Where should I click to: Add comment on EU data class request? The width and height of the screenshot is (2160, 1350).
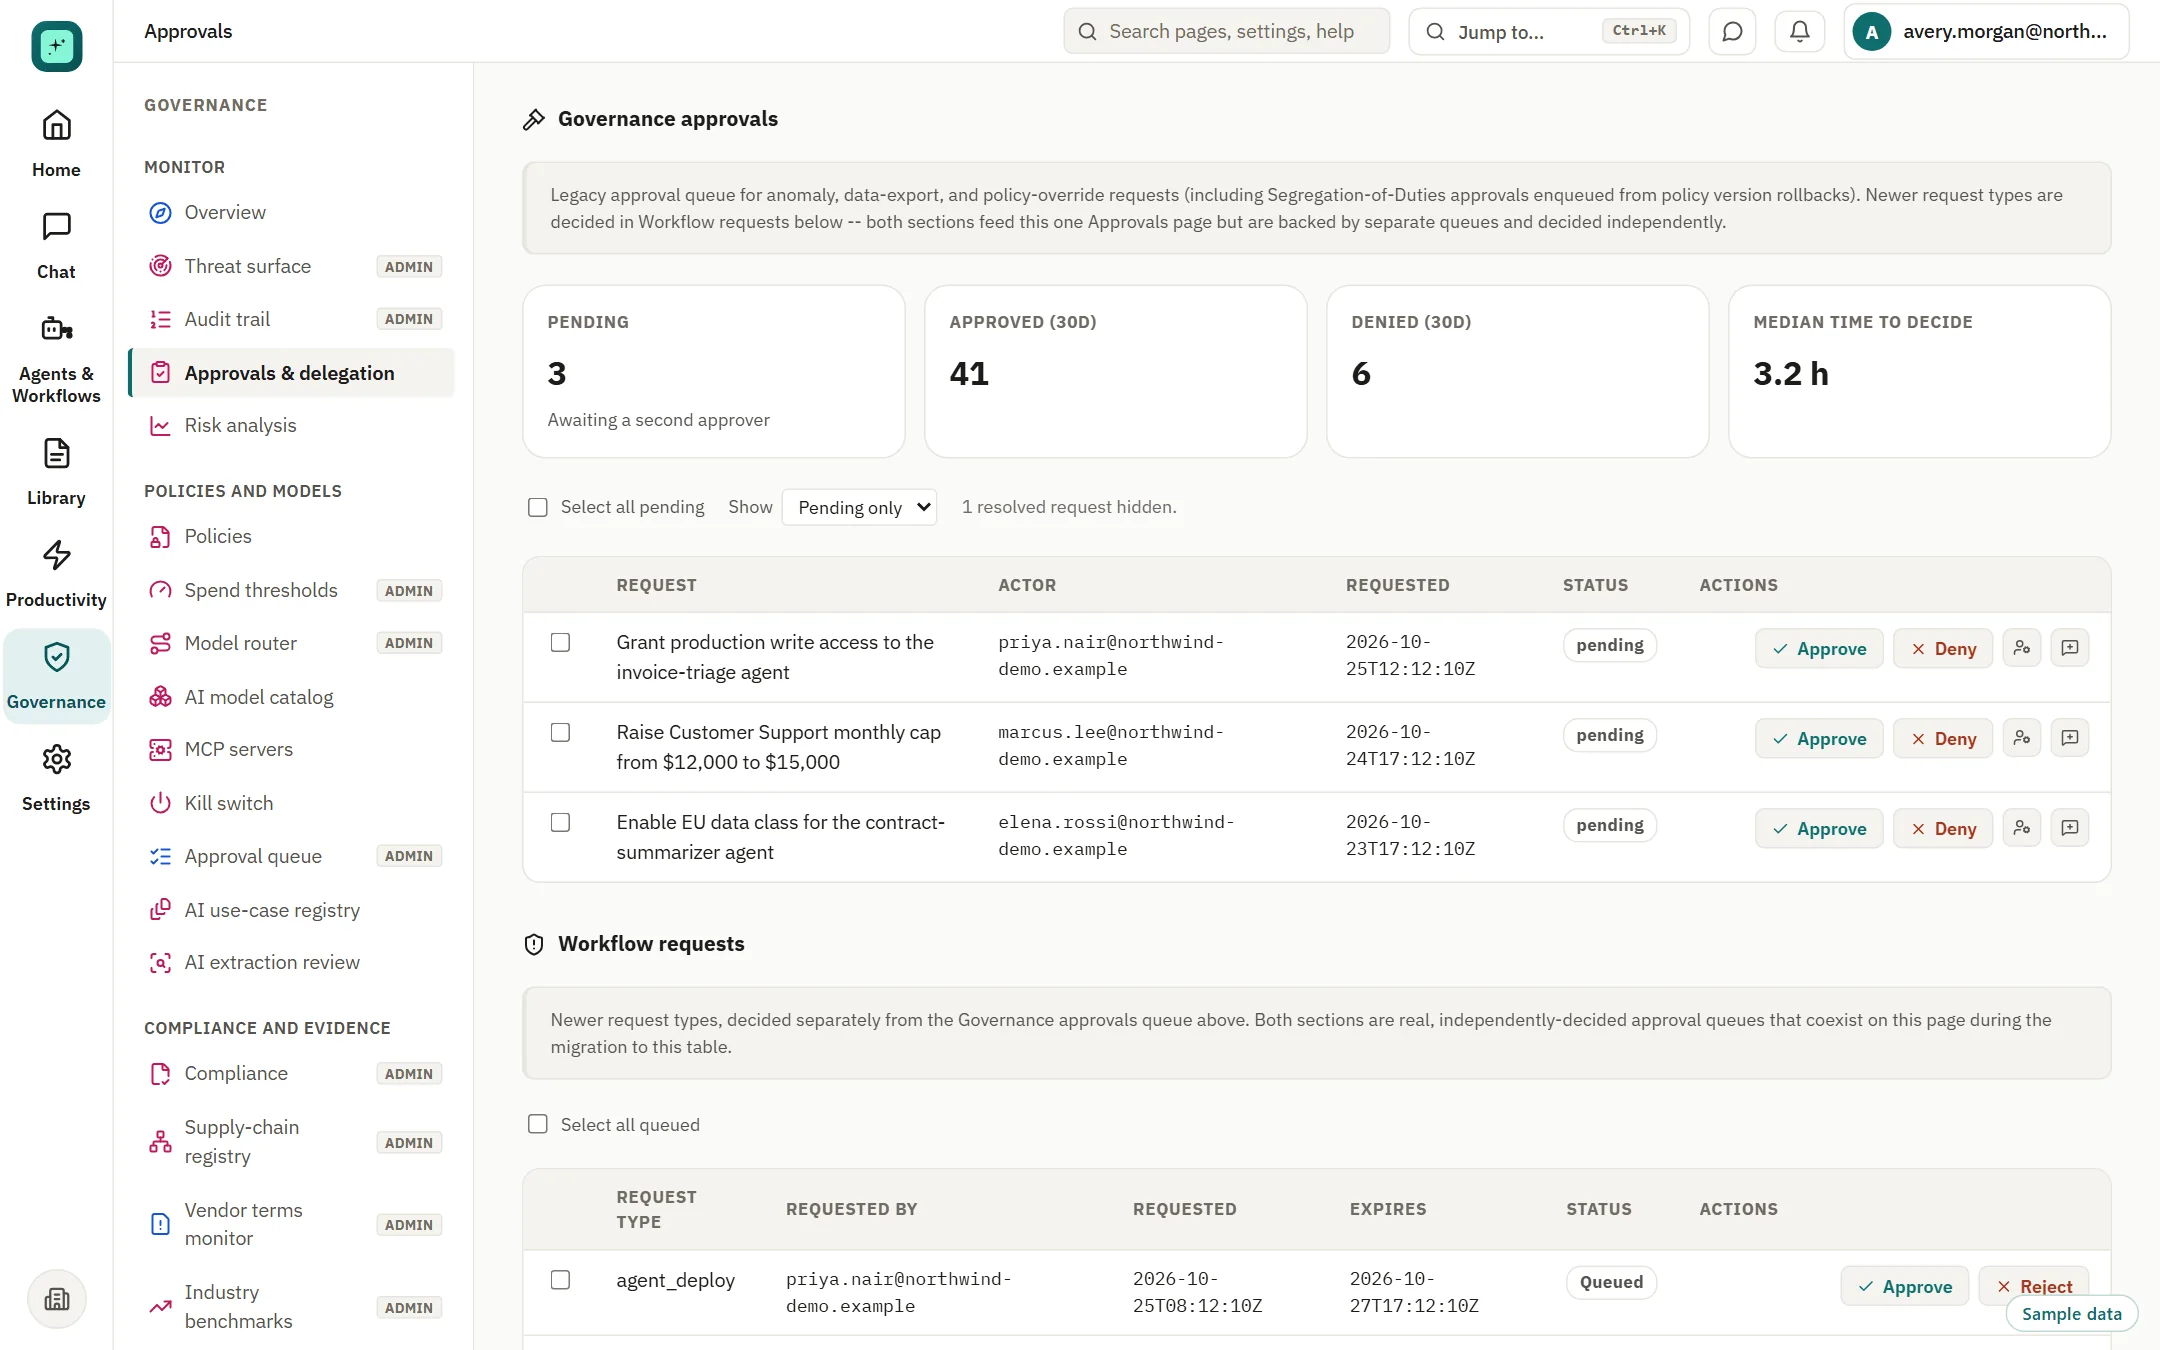2070,828
